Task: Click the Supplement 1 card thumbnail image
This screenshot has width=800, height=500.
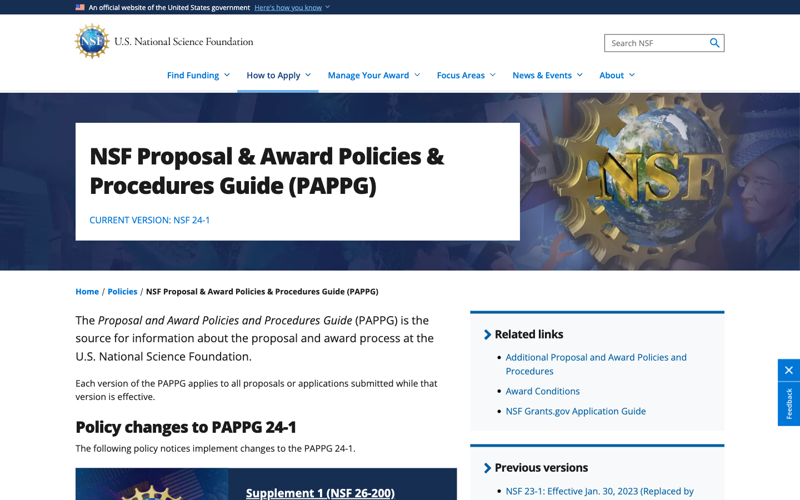Action: pos(152,484)
